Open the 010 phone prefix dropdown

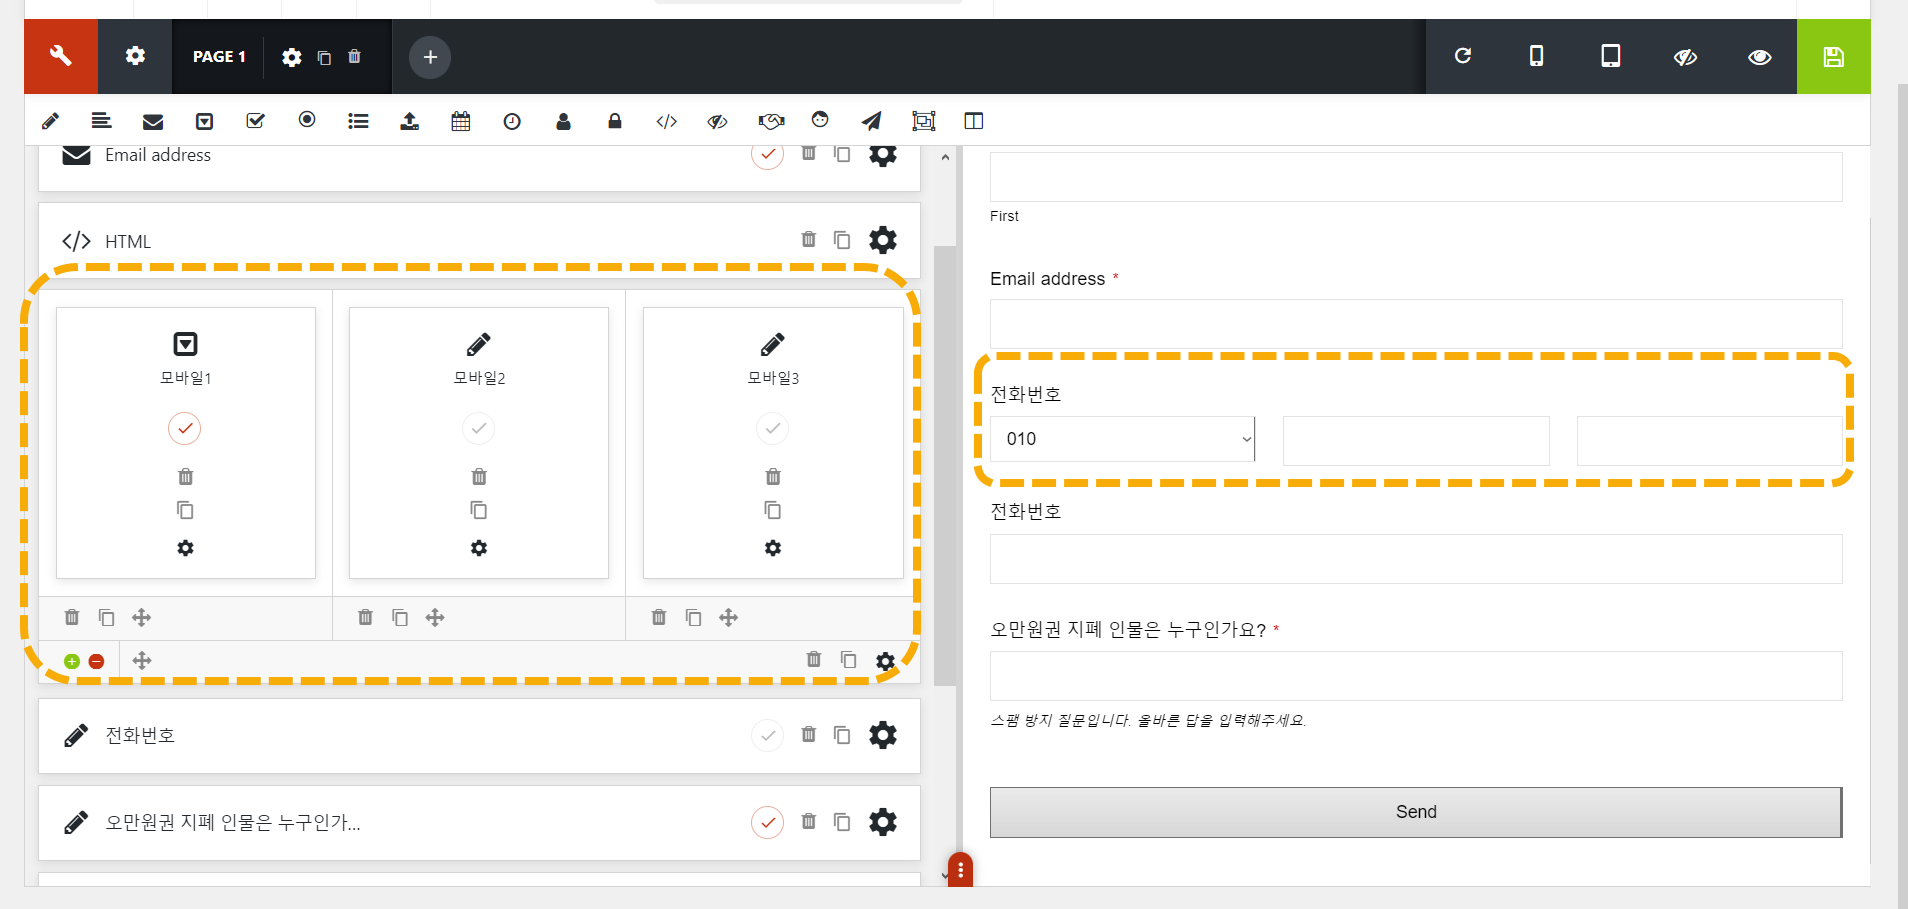(x=1122, y=438)
